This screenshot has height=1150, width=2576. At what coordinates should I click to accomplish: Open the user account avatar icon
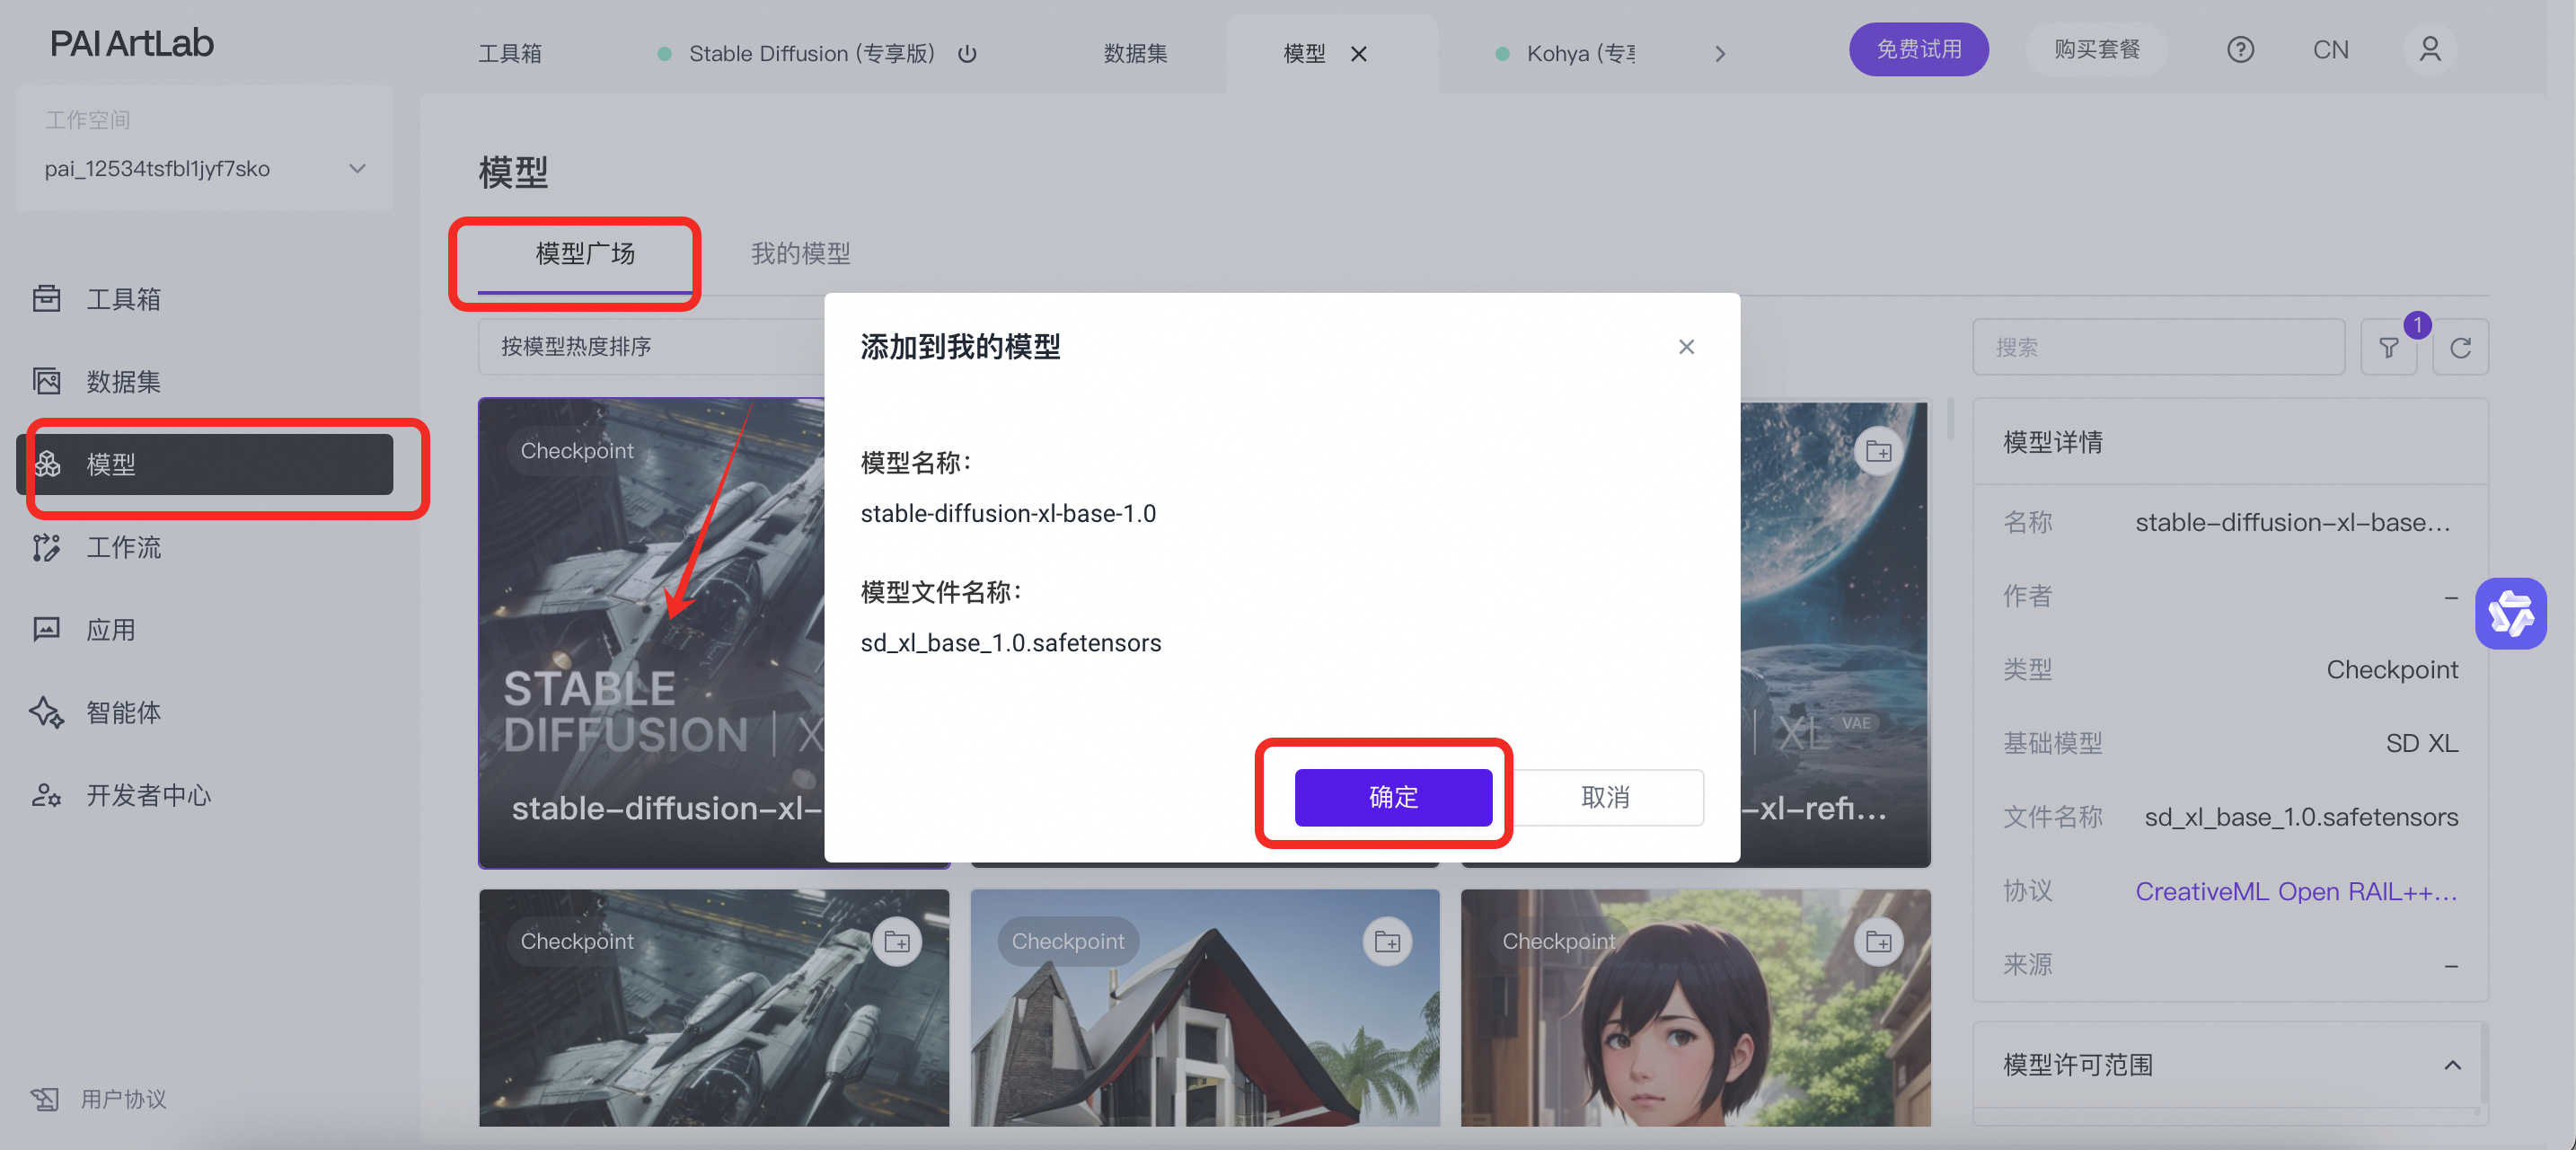2429,50
